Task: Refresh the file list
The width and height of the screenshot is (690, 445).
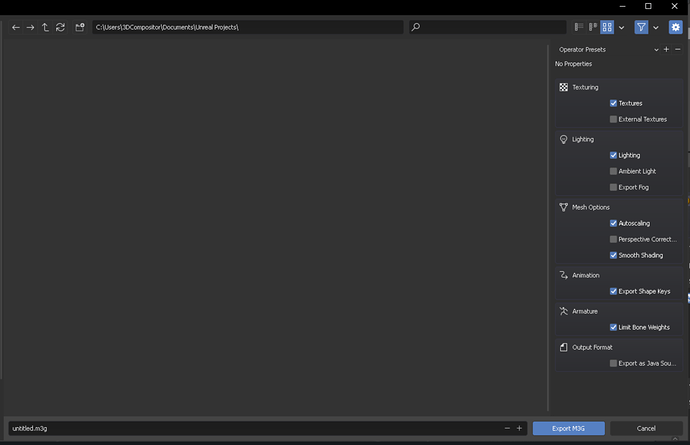Action: coord(60,27)
